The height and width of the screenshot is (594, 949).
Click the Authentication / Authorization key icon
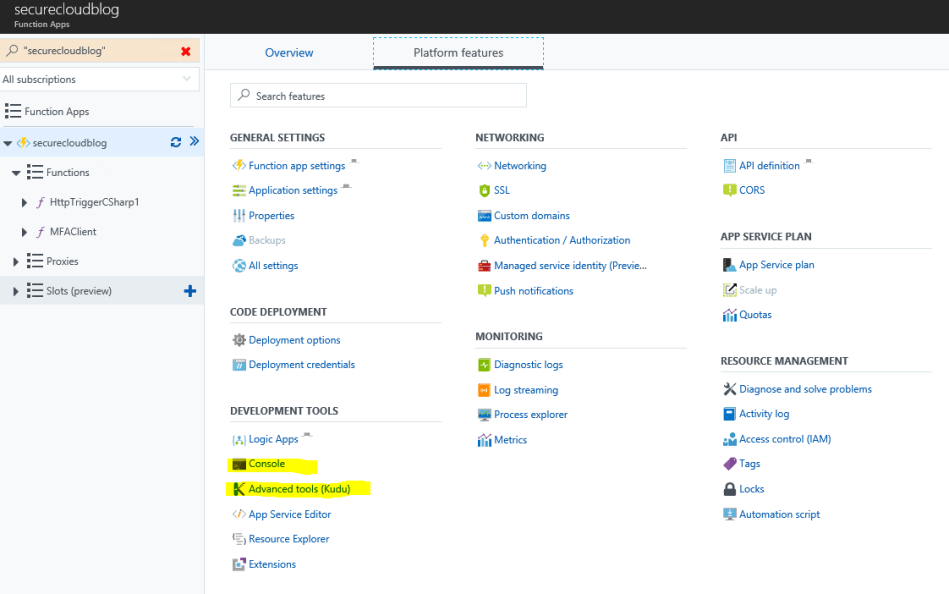click(484, 240)
